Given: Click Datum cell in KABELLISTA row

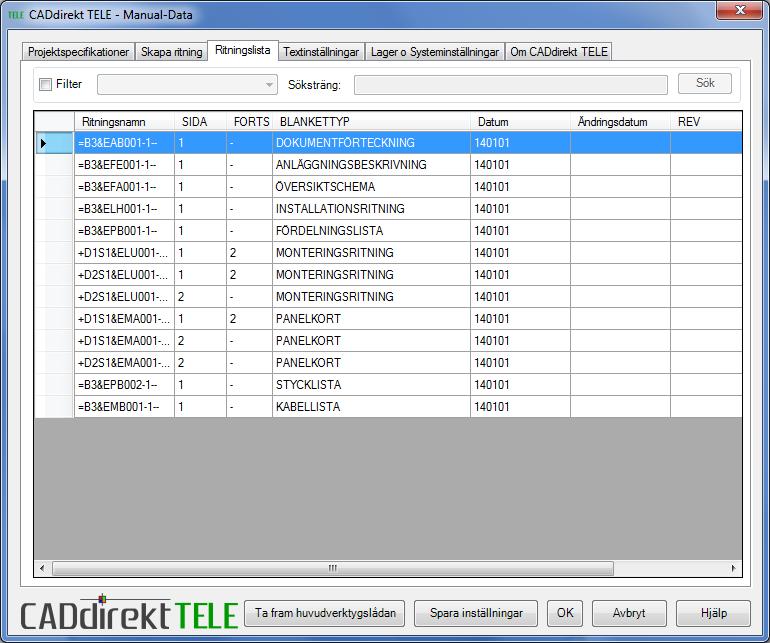Looking at the screenshot, I should click(521, 407).
